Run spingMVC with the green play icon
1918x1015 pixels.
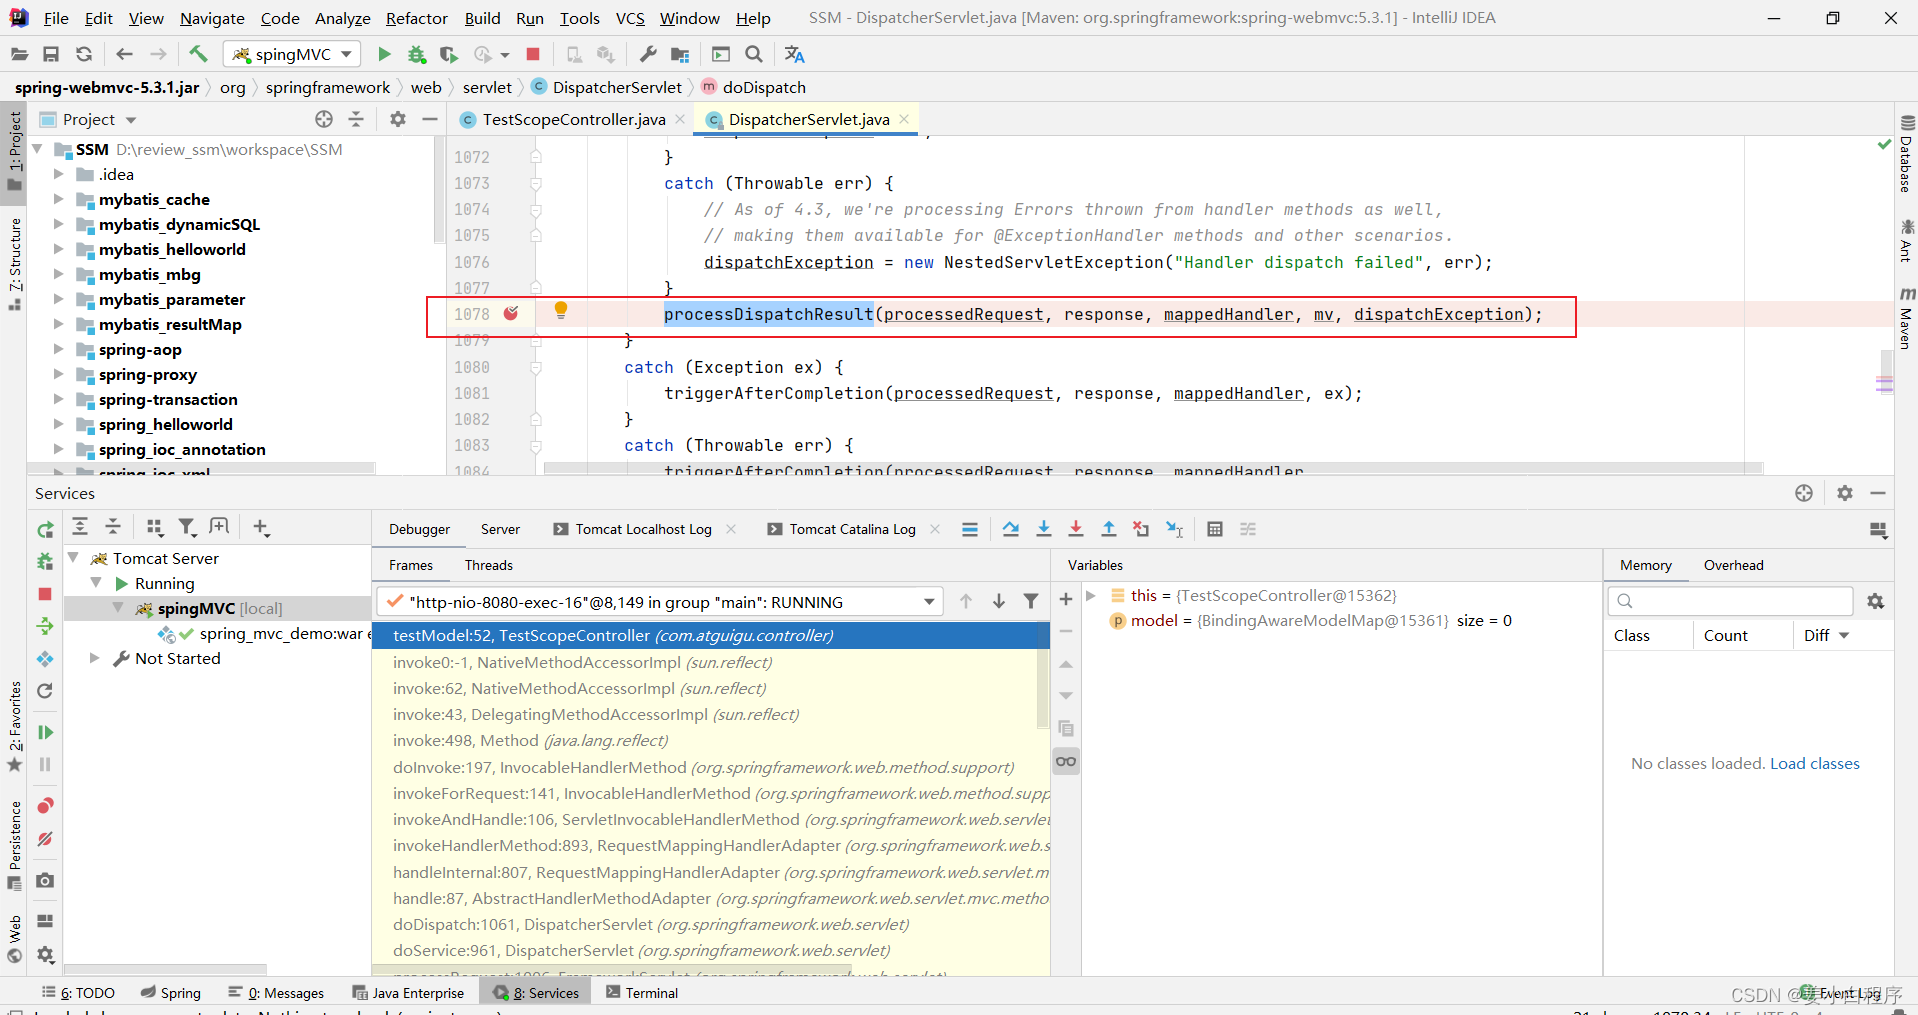pyautogui.click(x=384, y=54)
